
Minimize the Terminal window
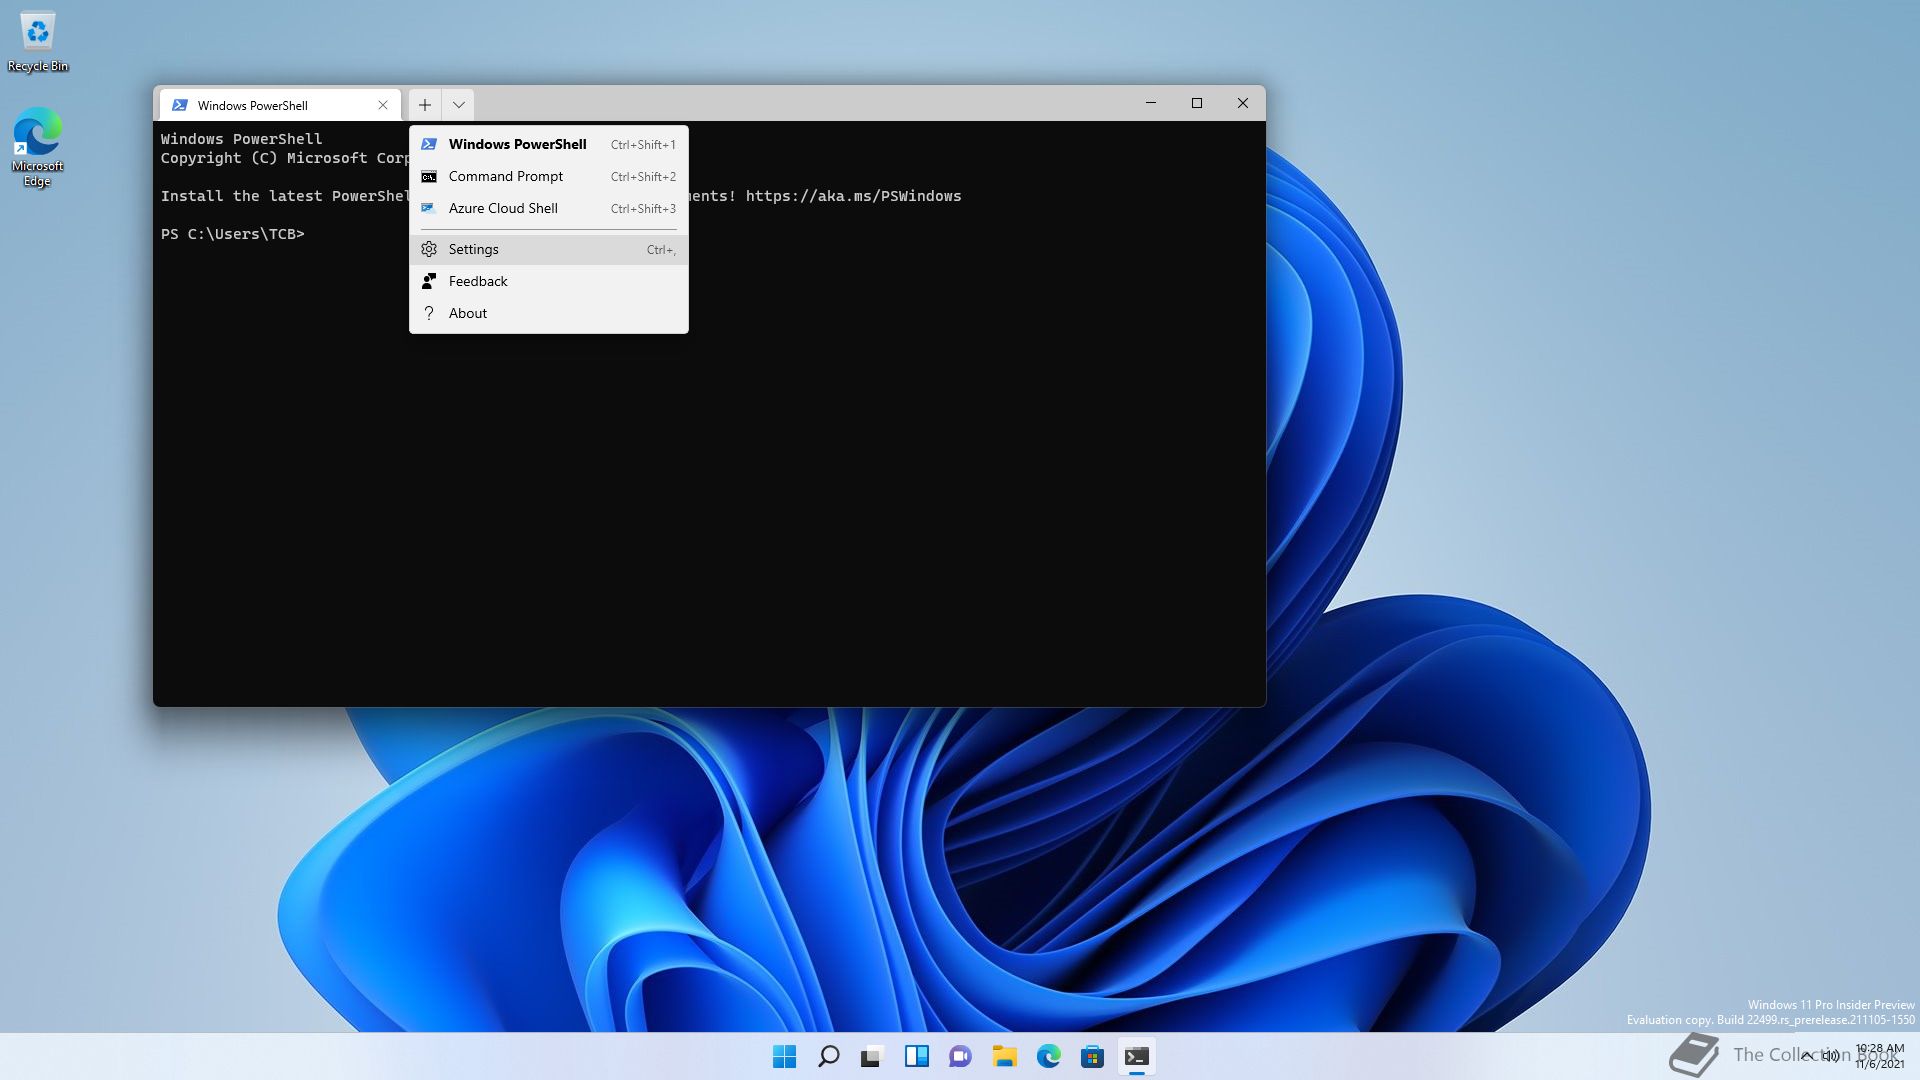tap(1151, 103)
